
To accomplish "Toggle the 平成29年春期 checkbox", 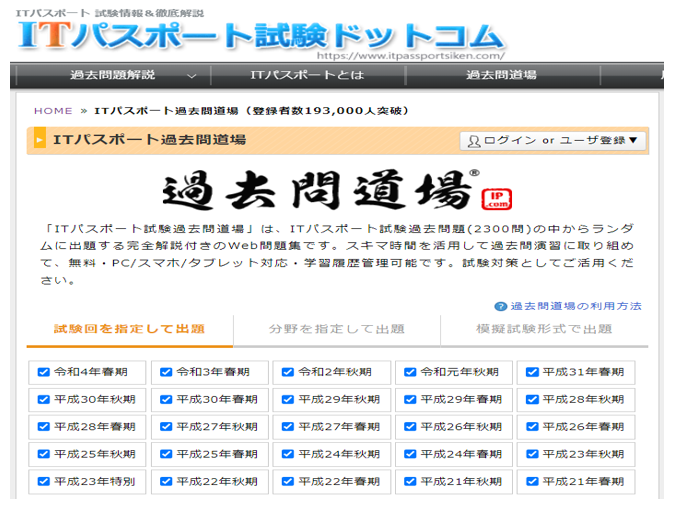I will coord(410,400).
